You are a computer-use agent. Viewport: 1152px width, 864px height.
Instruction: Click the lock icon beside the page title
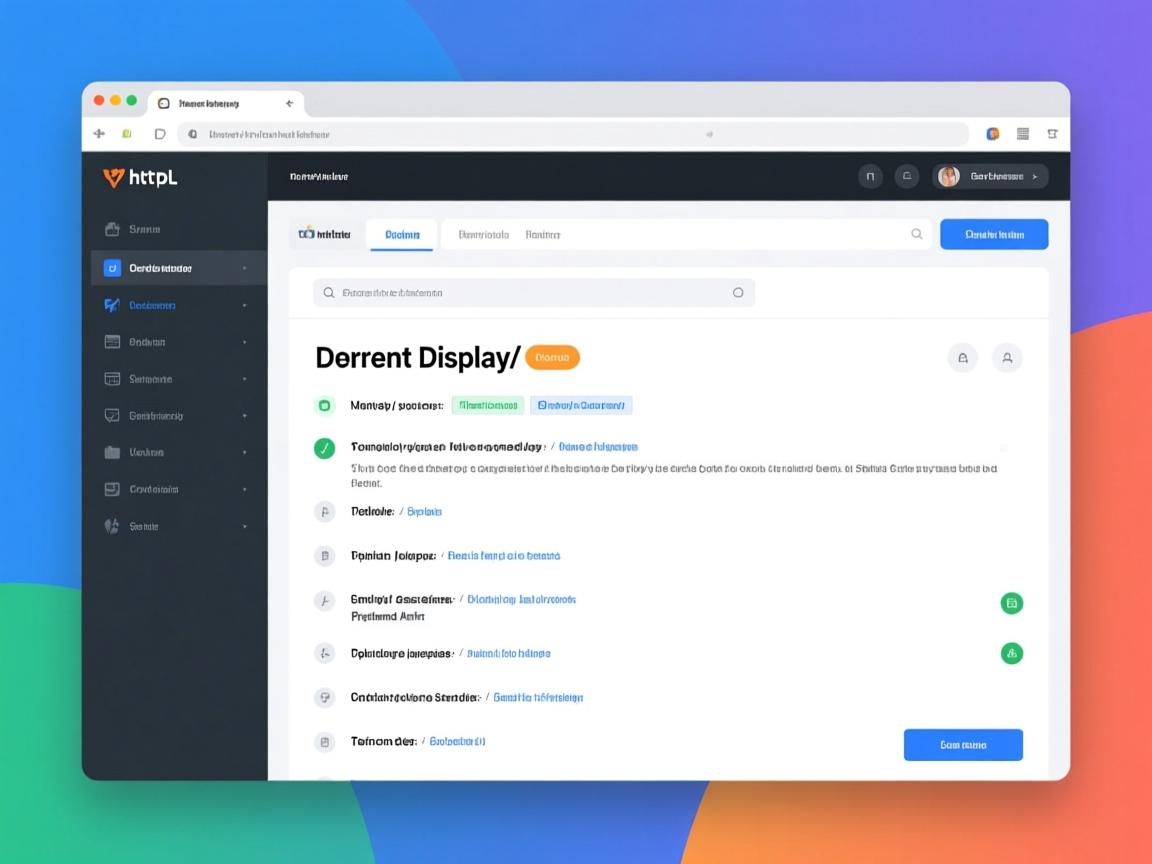[962, 357]
